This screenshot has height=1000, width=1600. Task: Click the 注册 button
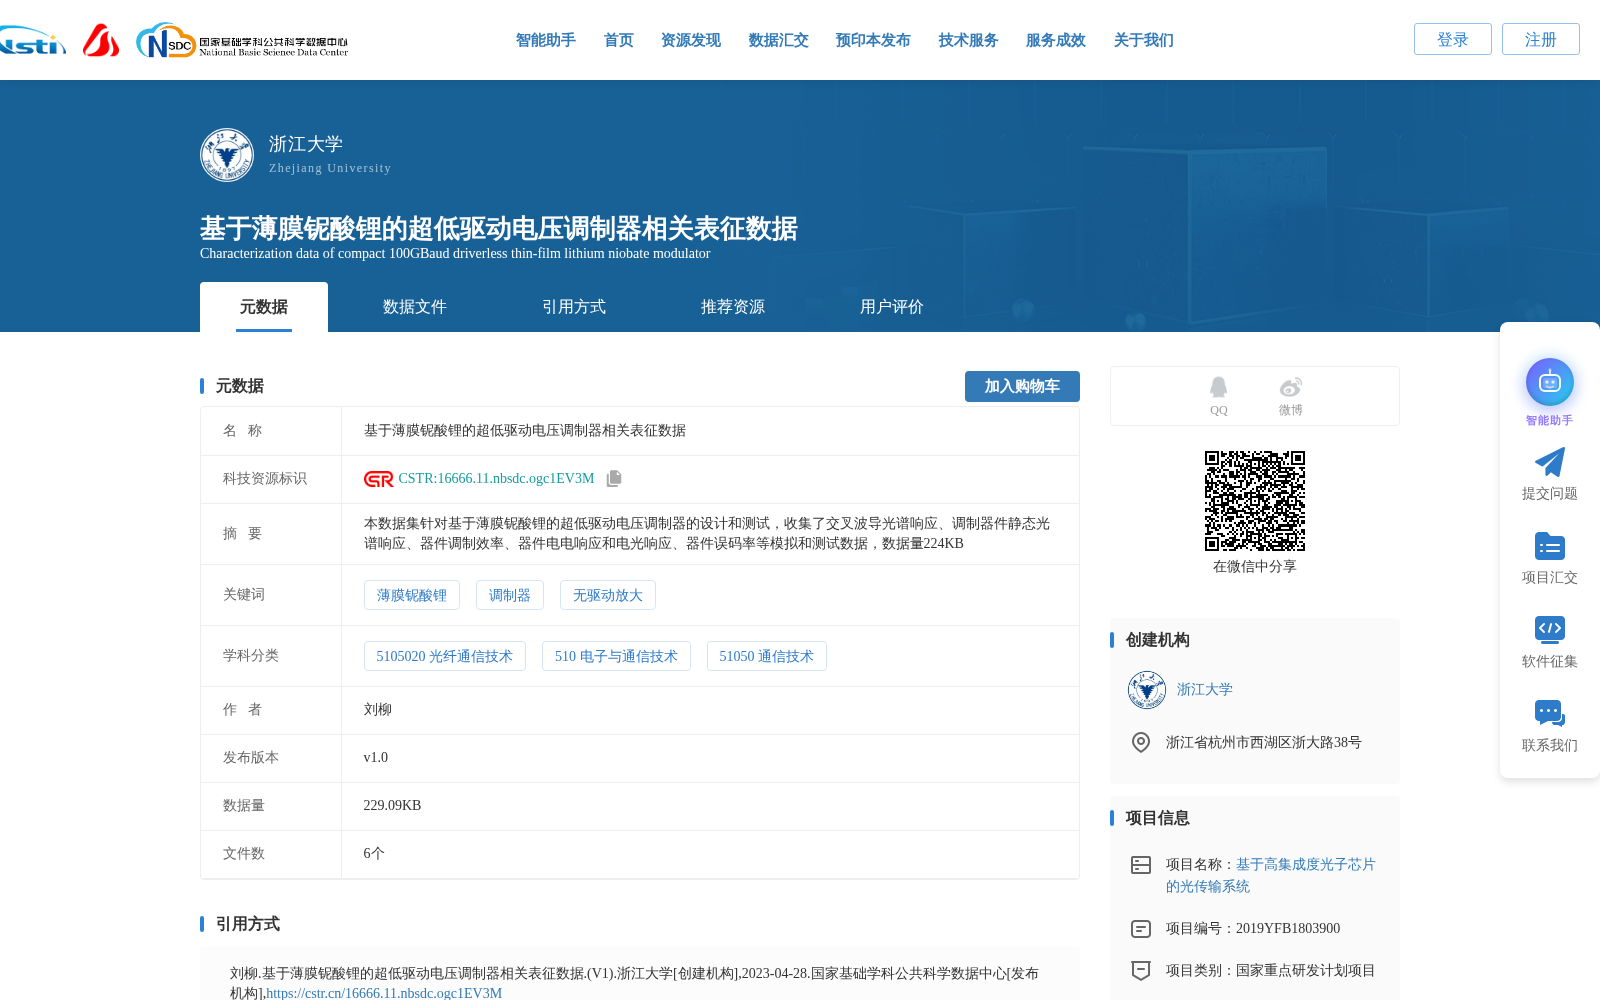coord(1541,39)
